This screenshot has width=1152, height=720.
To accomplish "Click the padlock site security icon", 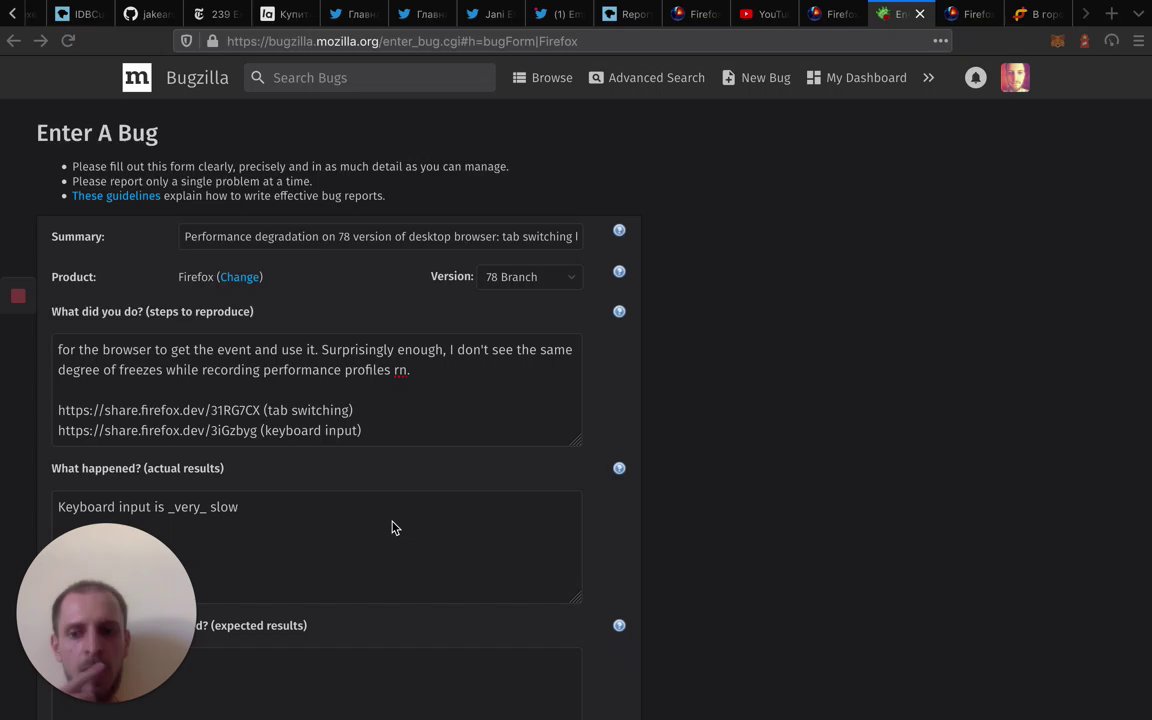I will (212, 41).
